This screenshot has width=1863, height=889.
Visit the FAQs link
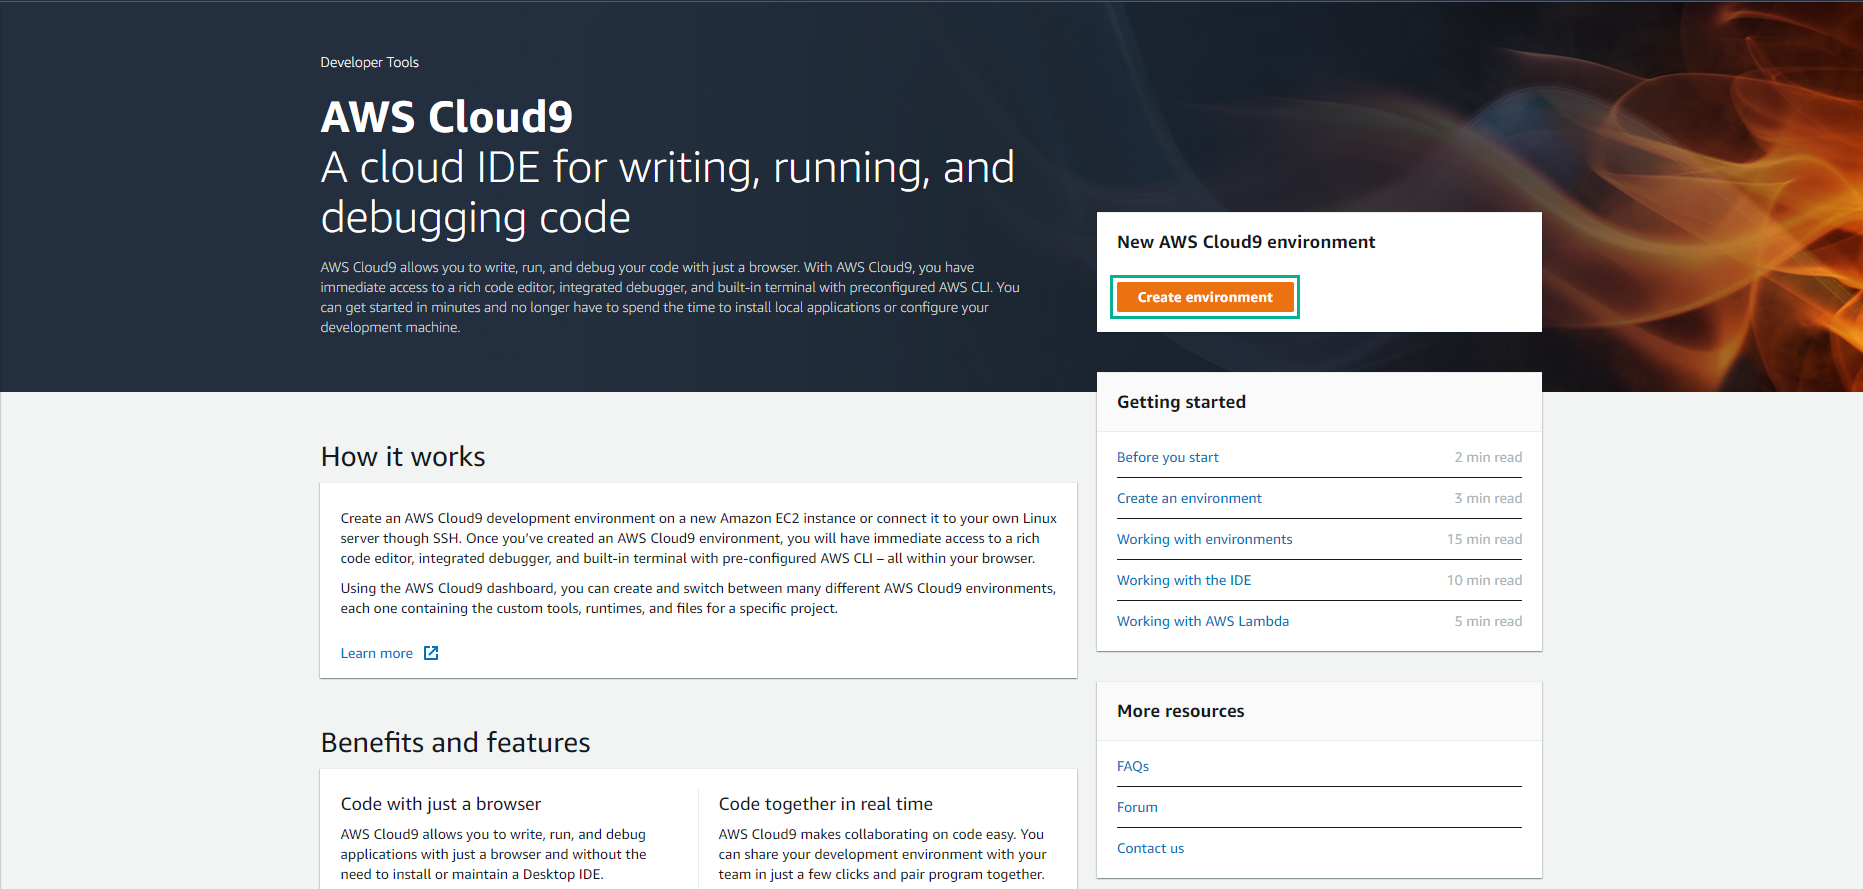coord(1133,766)
